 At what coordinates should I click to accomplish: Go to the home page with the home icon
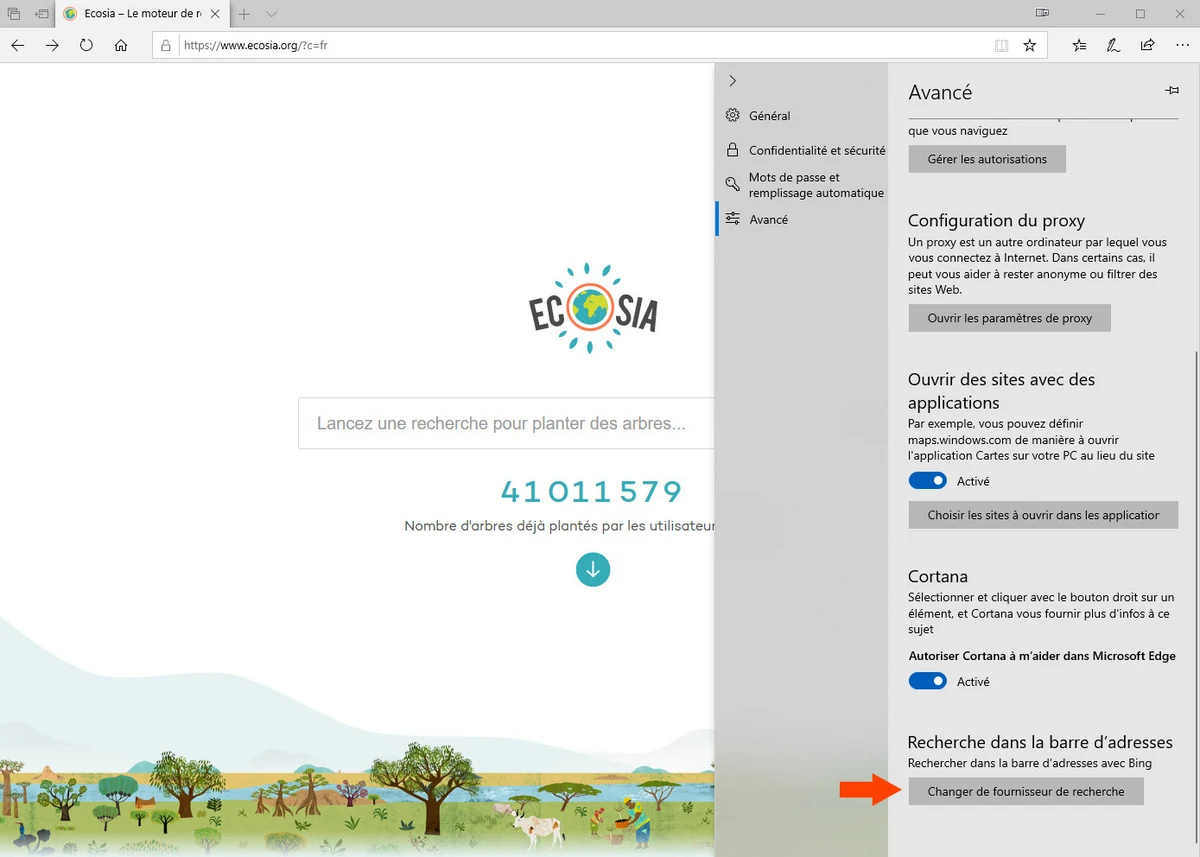[120, 44]
